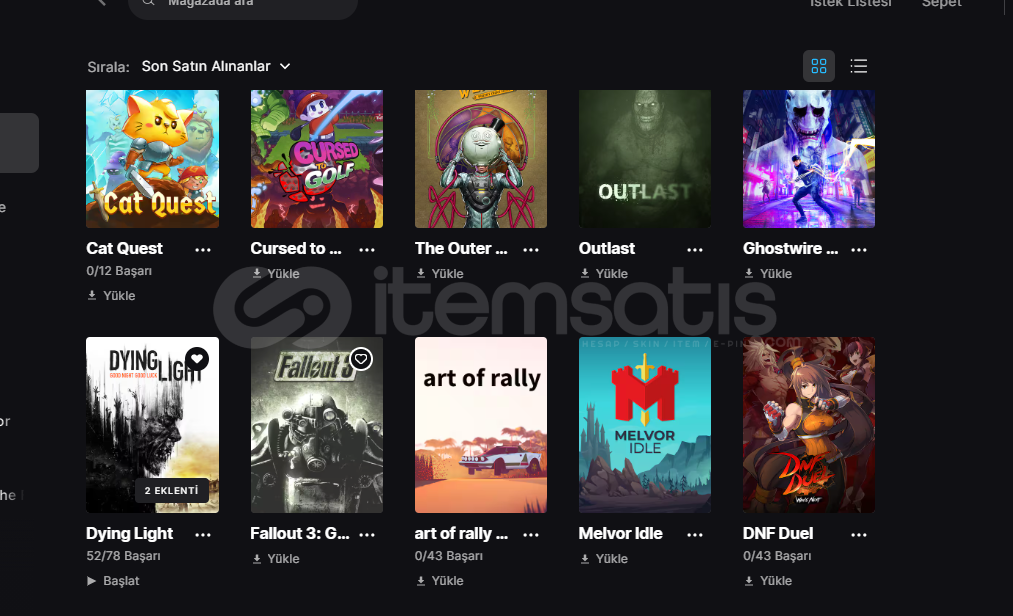The height and width of the screenshot is (616, 1013).
Task: Toggle favorite heart on Fallout 3
Action: pos(361,359)
